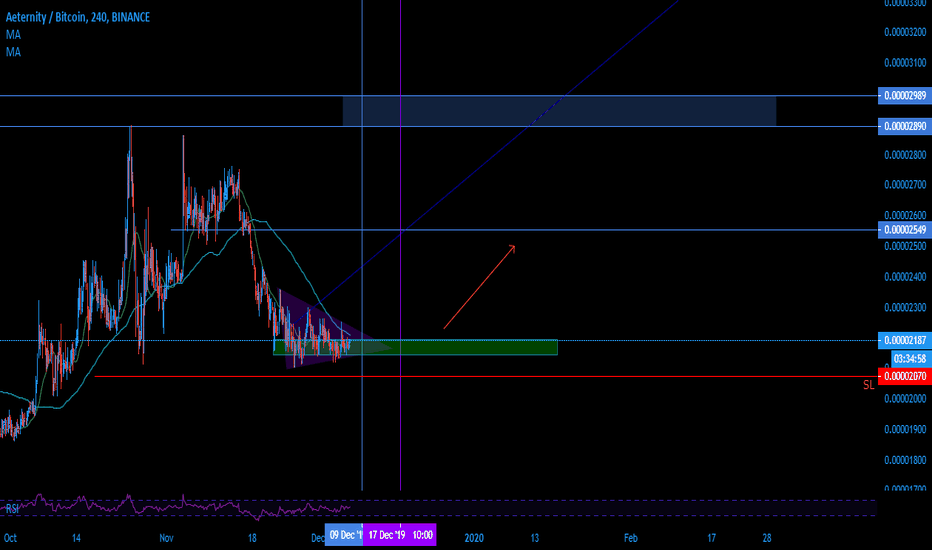Viewport: 932px width, 550px height.
Task: Click the current price label 0.00002187
Action: 905,341
